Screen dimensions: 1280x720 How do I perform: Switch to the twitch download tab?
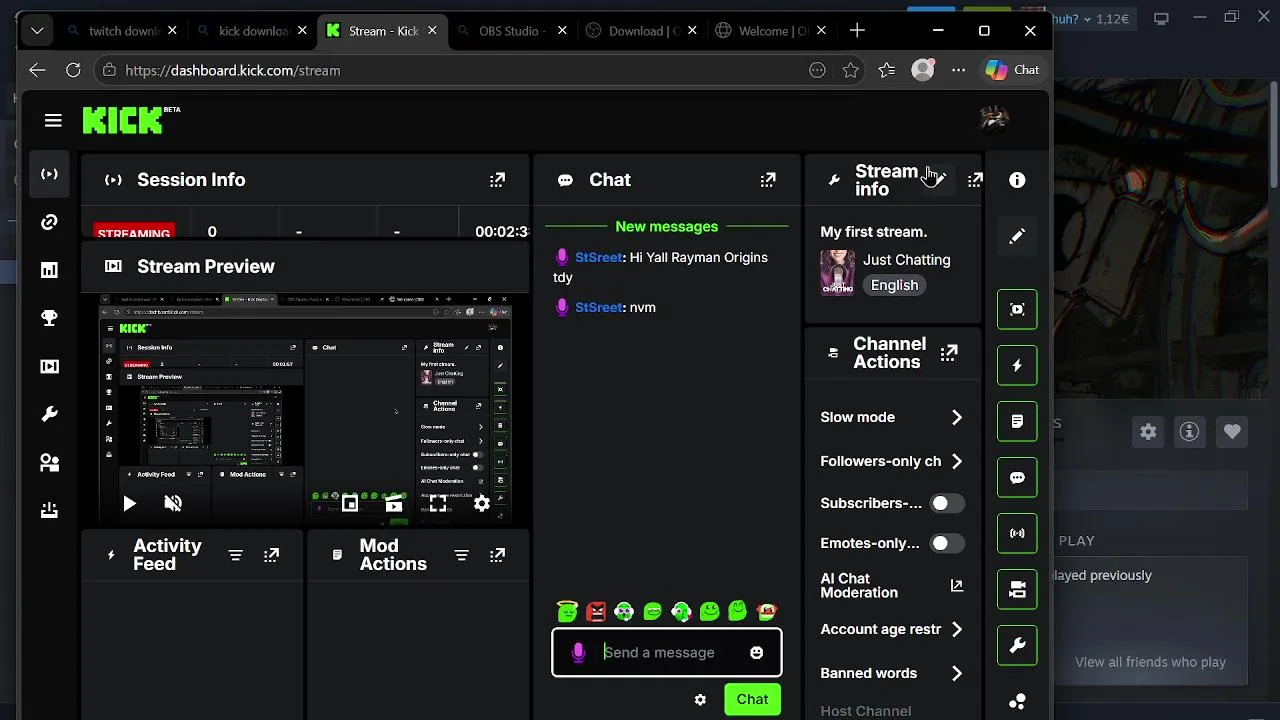(124, 31)
